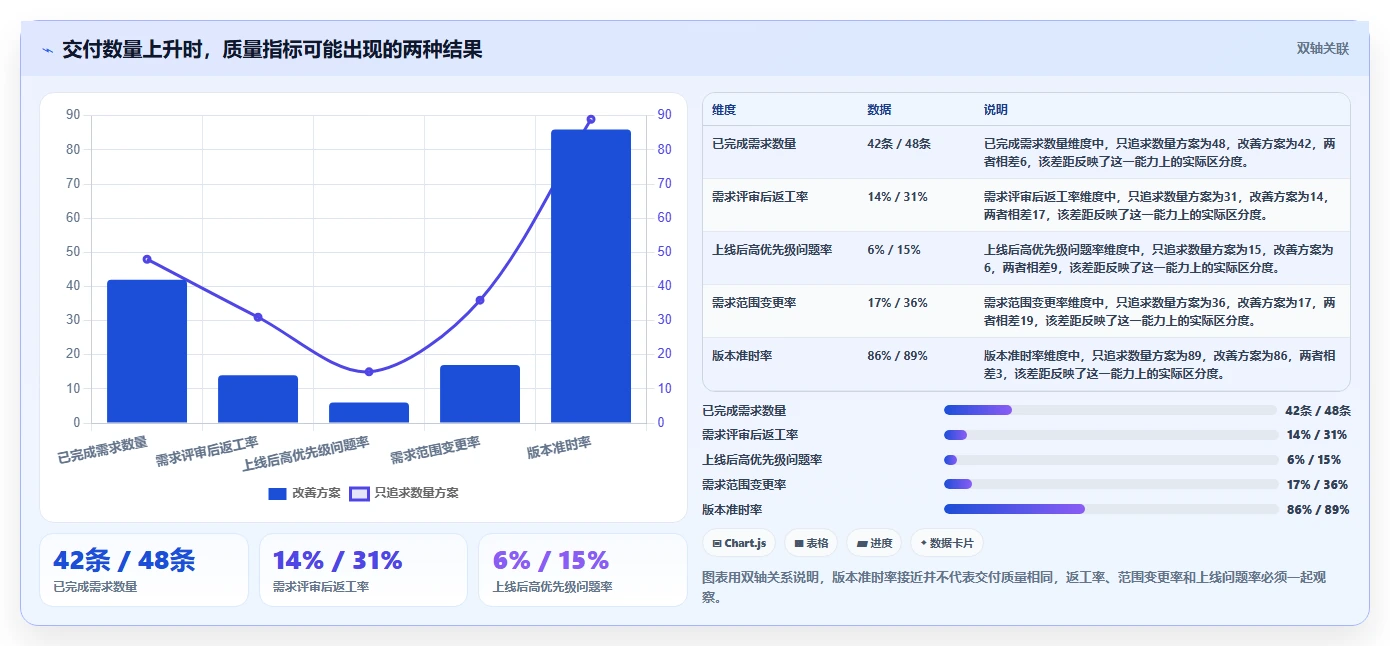Click the top line point at value 89

point(591,119)
